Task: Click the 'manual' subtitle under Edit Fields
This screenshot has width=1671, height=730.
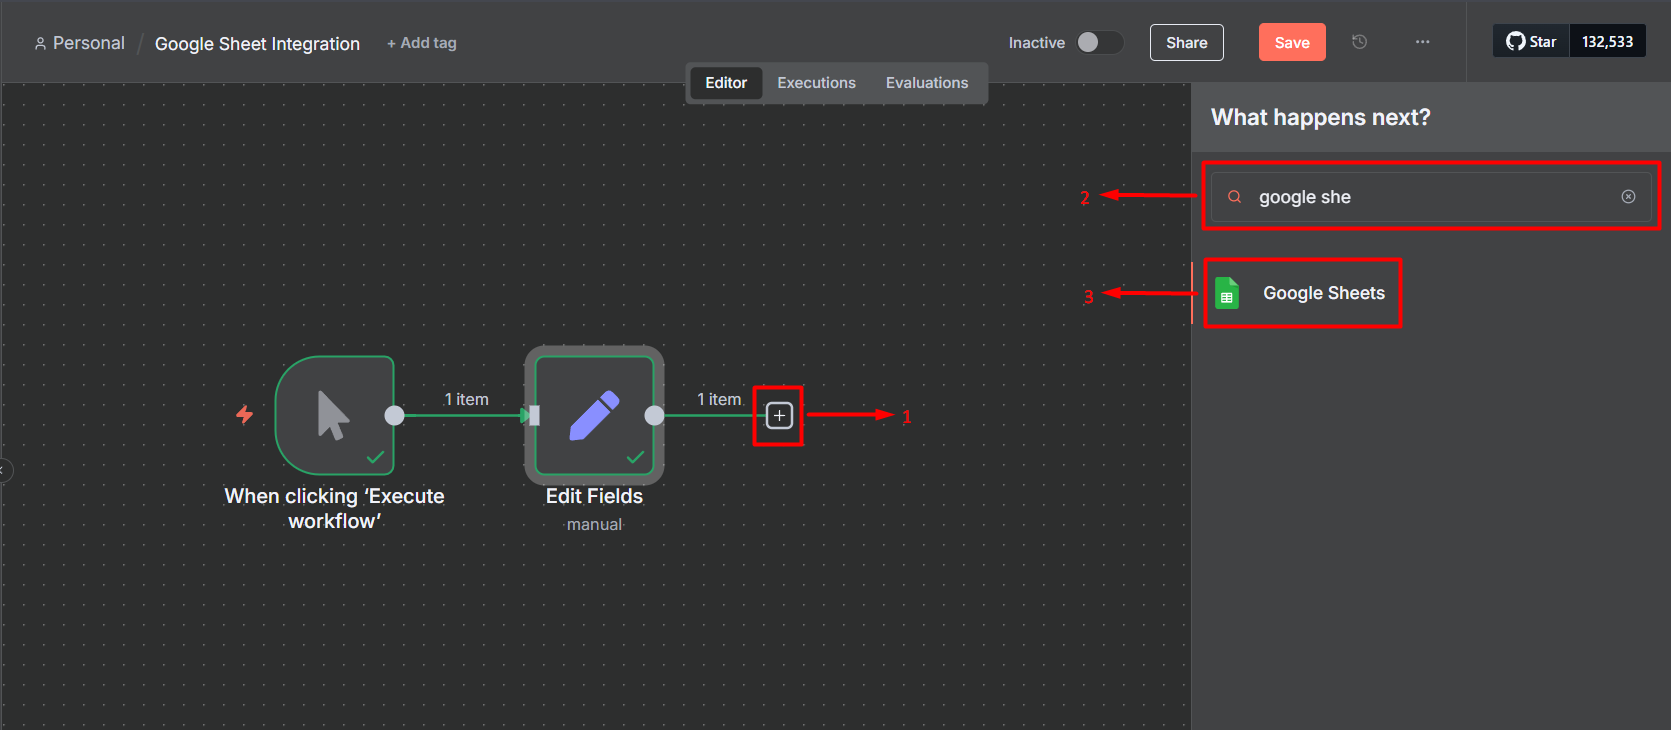Action: [594, 524]
